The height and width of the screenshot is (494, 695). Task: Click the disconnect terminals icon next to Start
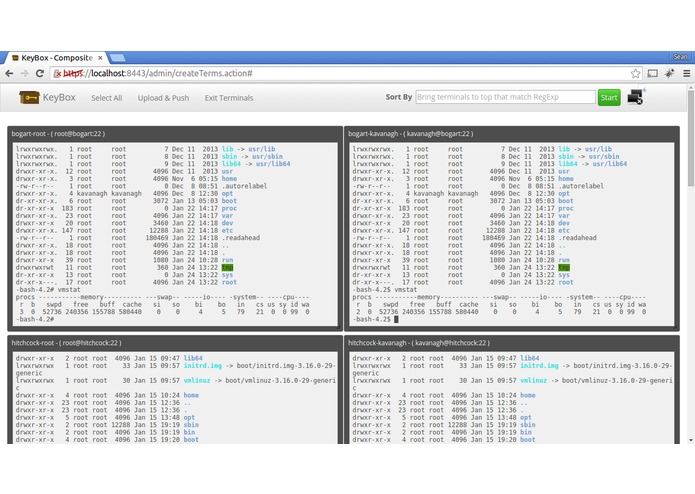[636, 97]
